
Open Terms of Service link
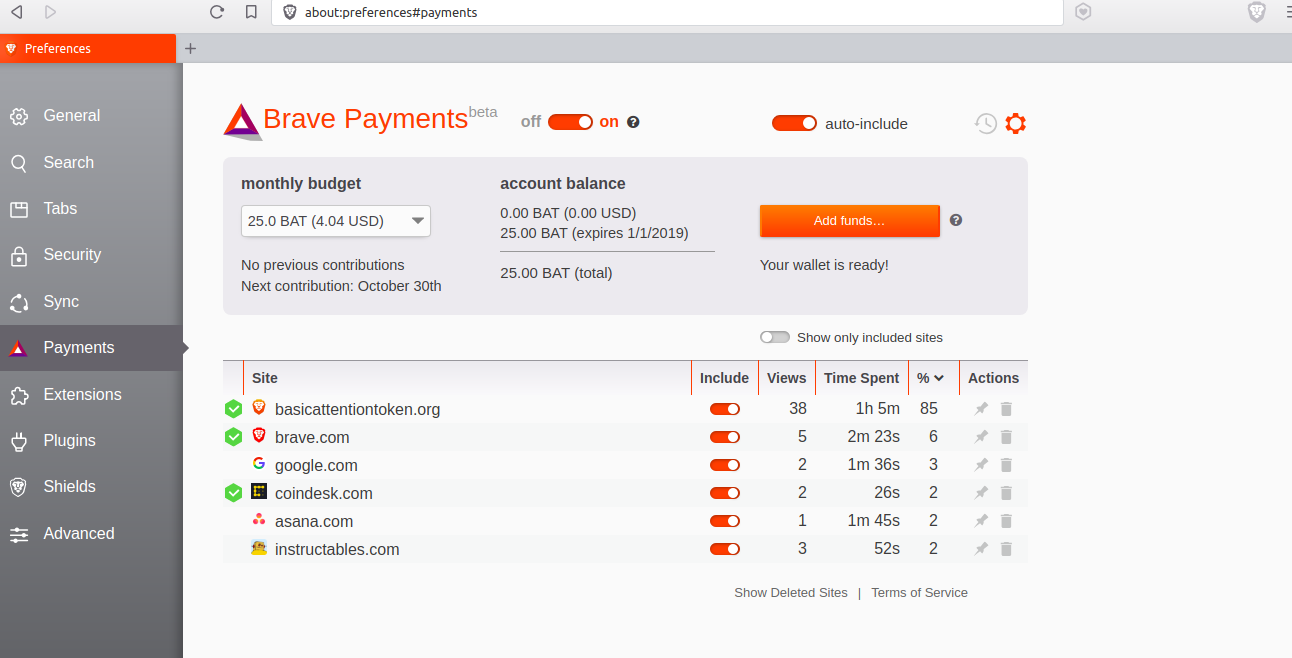(919, 592)
